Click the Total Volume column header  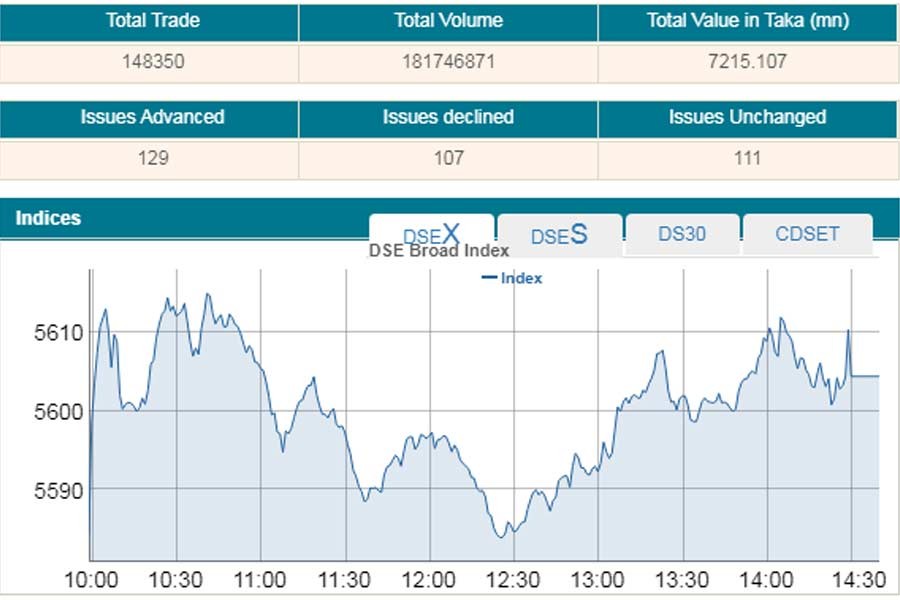coord(448,20)
